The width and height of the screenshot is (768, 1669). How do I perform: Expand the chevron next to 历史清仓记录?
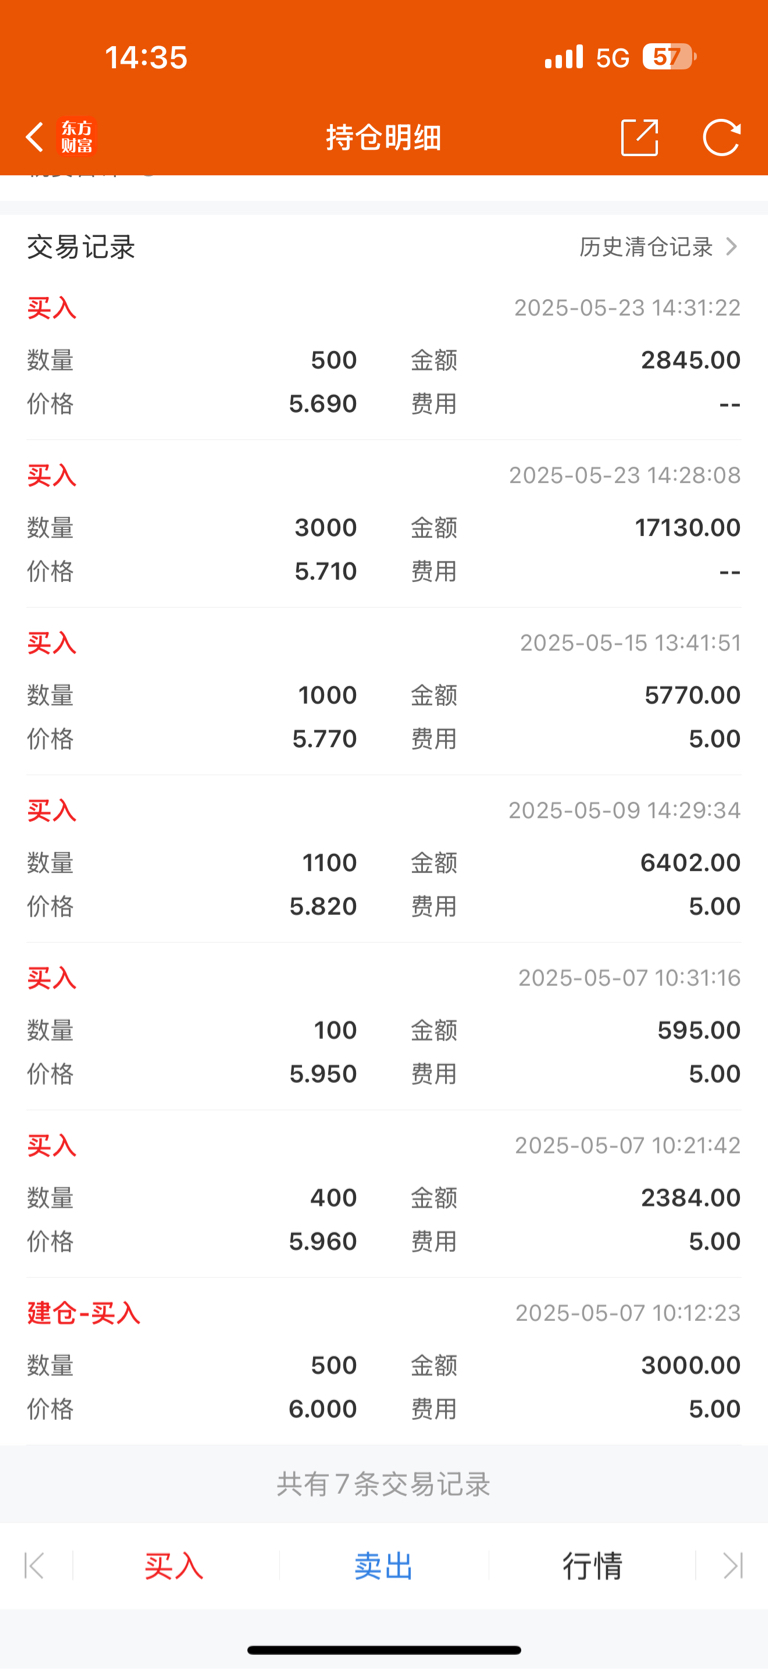[x=731, y=246]
